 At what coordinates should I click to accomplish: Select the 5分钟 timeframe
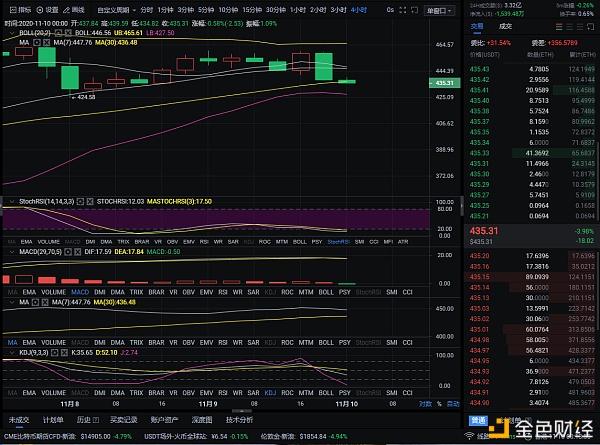(206, 10)
